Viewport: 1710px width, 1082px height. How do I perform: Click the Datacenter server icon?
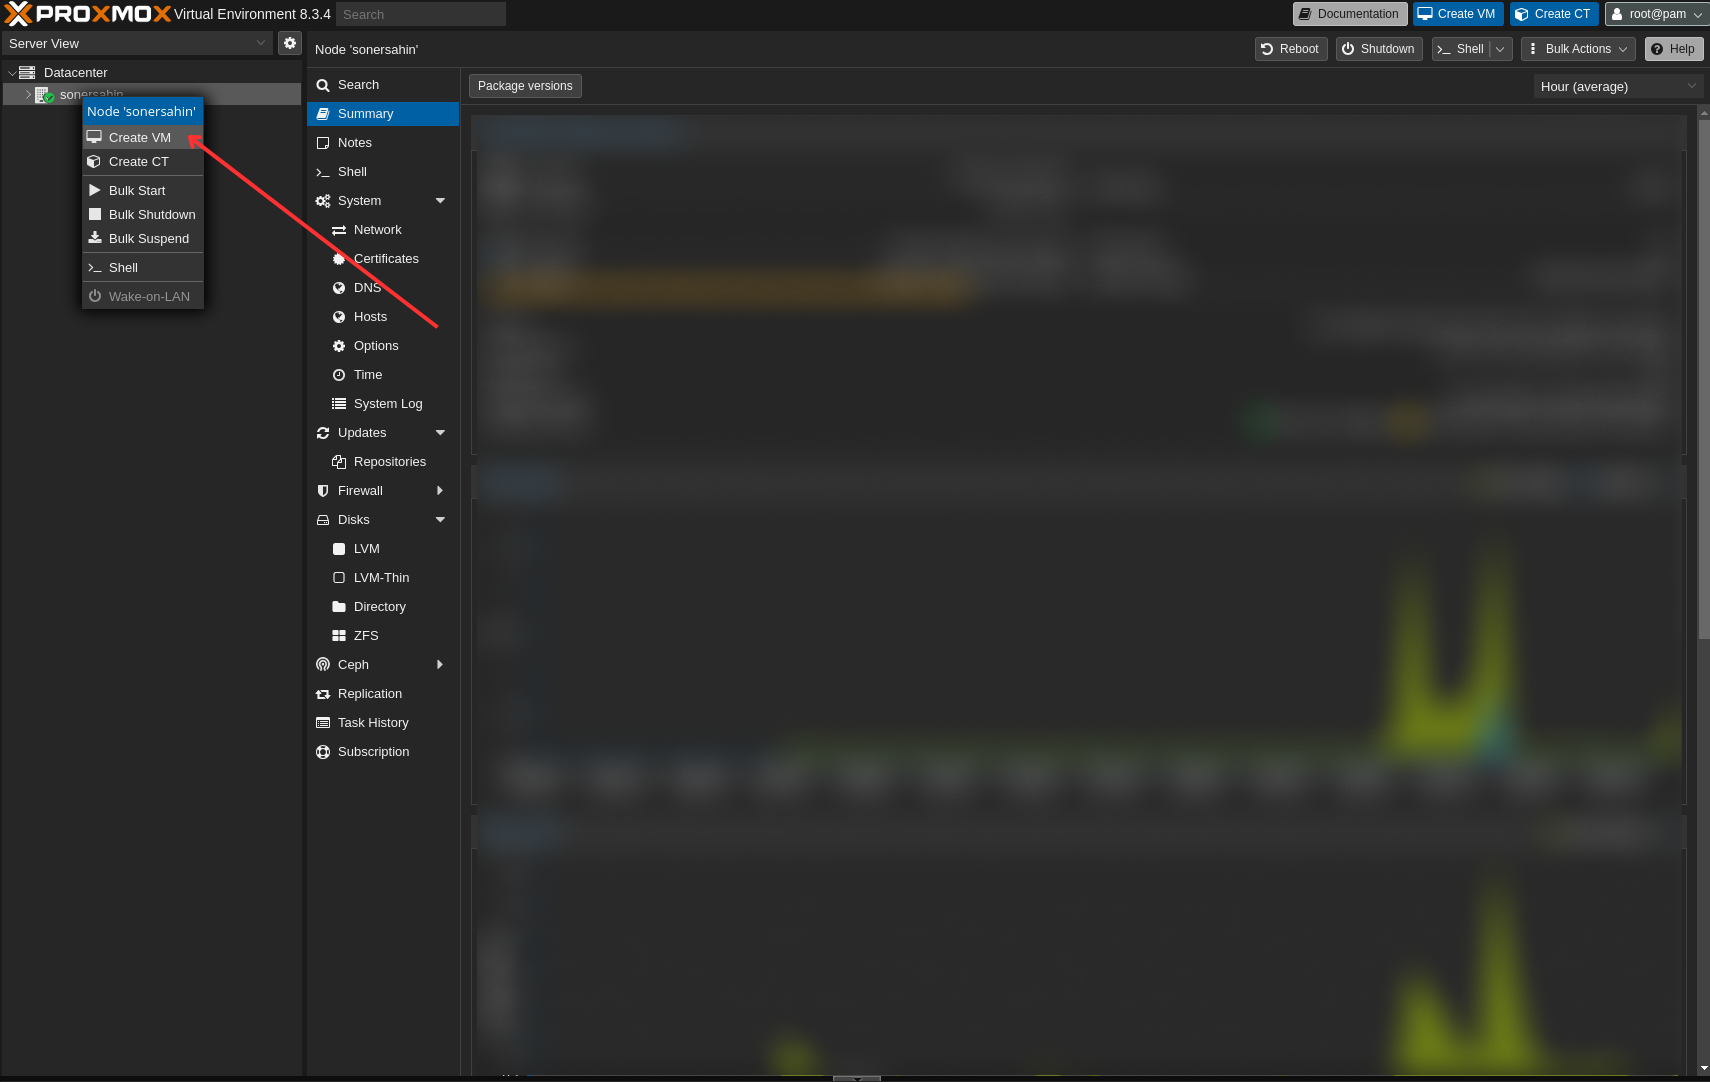click(27, 72)
